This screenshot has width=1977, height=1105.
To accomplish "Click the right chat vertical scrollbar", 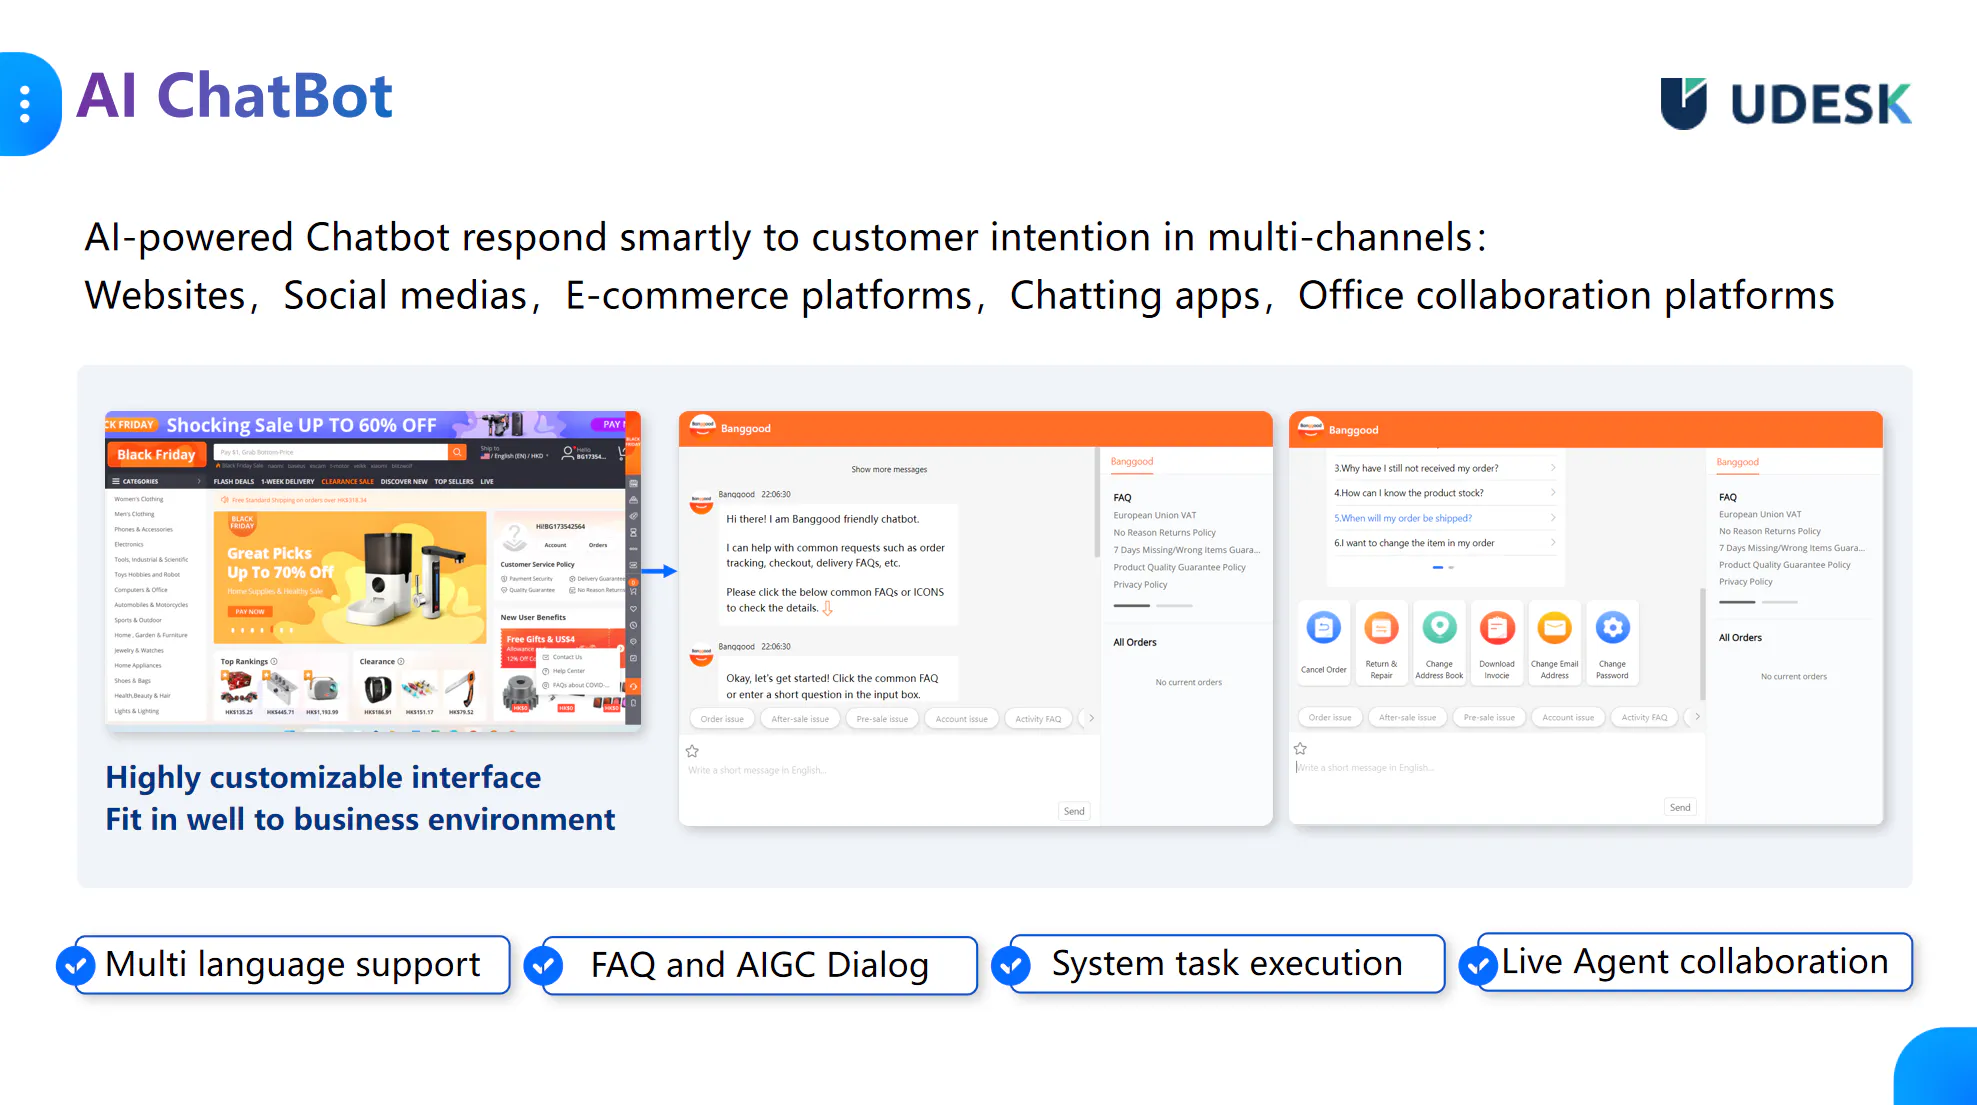I will pyautogui.click(x=1702, y=643).
